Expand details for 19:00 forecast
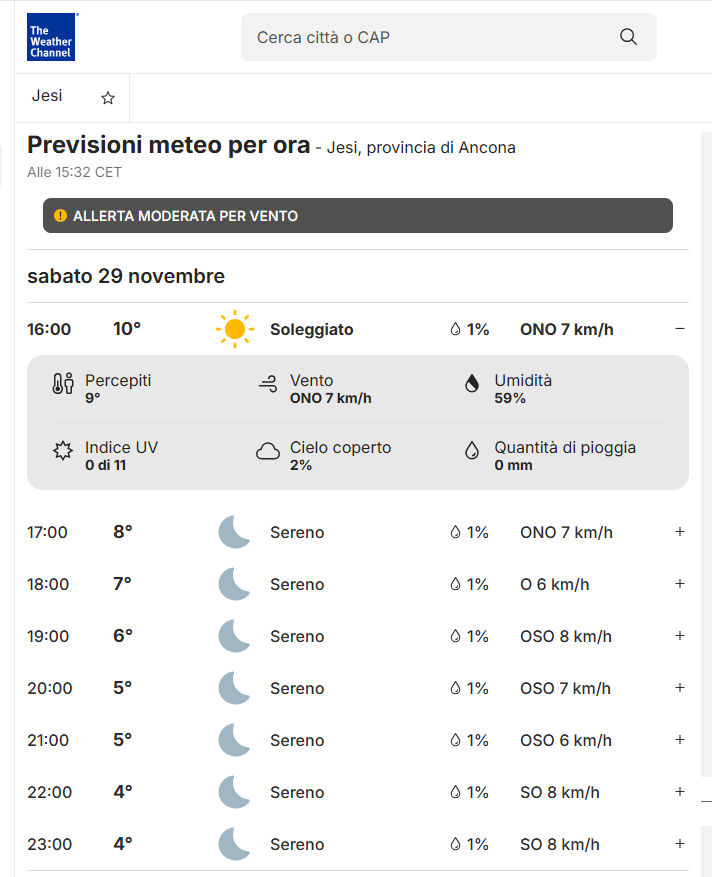This screenshot has height=877, width=712. [680, 636]
